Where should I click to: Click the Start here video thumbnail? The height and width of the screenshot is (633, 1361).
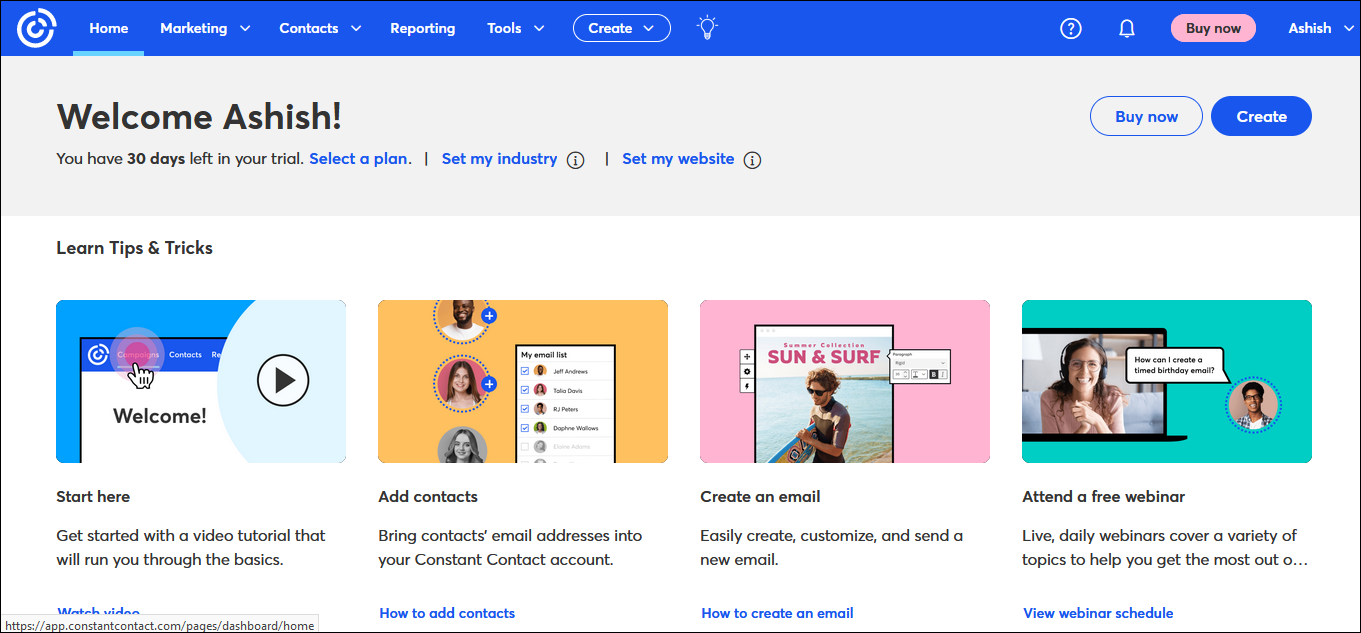click(201, 381)
